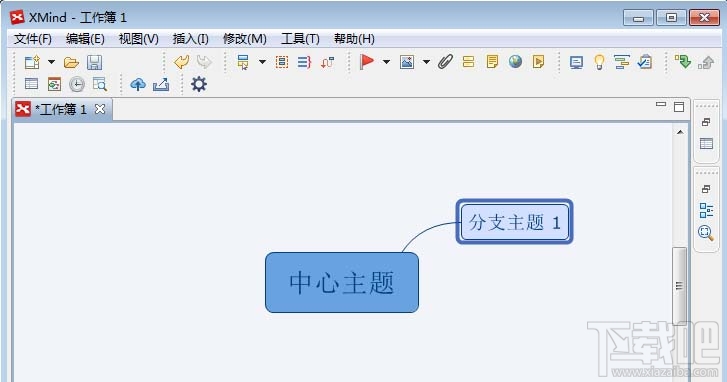Click the template window icon
Viewport: 727px width, 382px height.
(54, 84)
